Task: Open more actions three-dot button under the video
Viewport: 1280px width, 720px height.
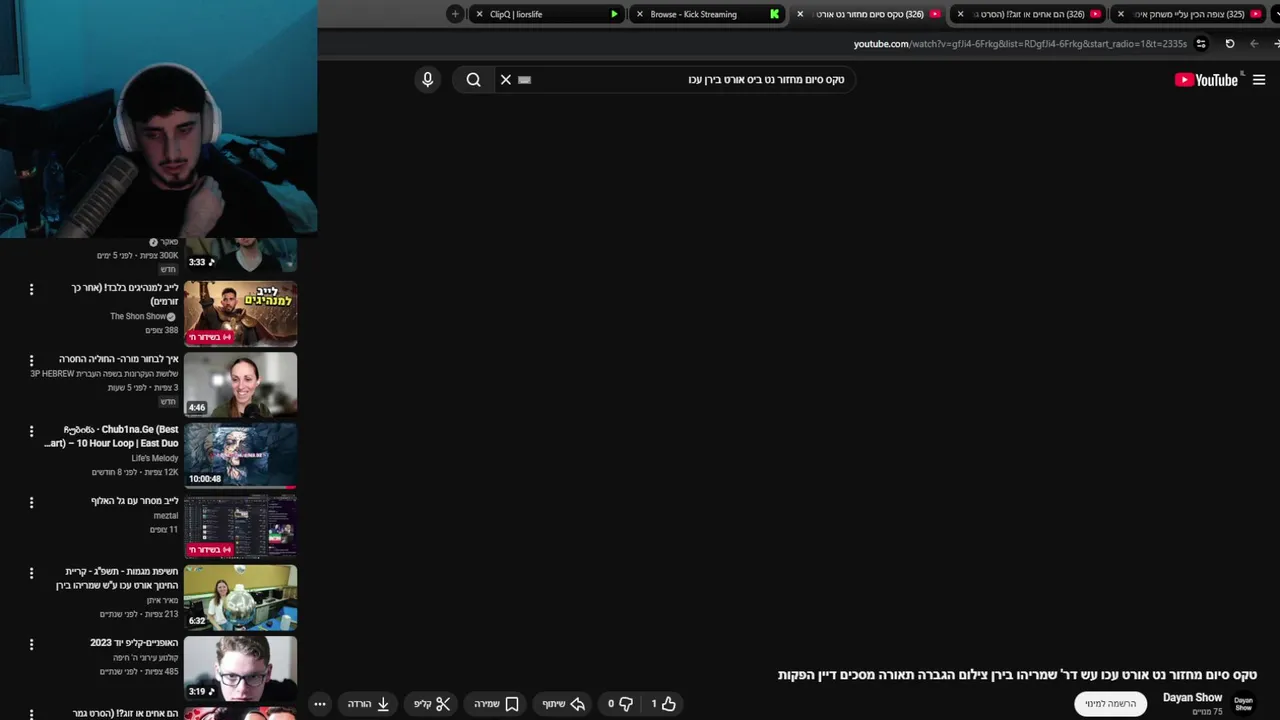Action: [320, 704]
